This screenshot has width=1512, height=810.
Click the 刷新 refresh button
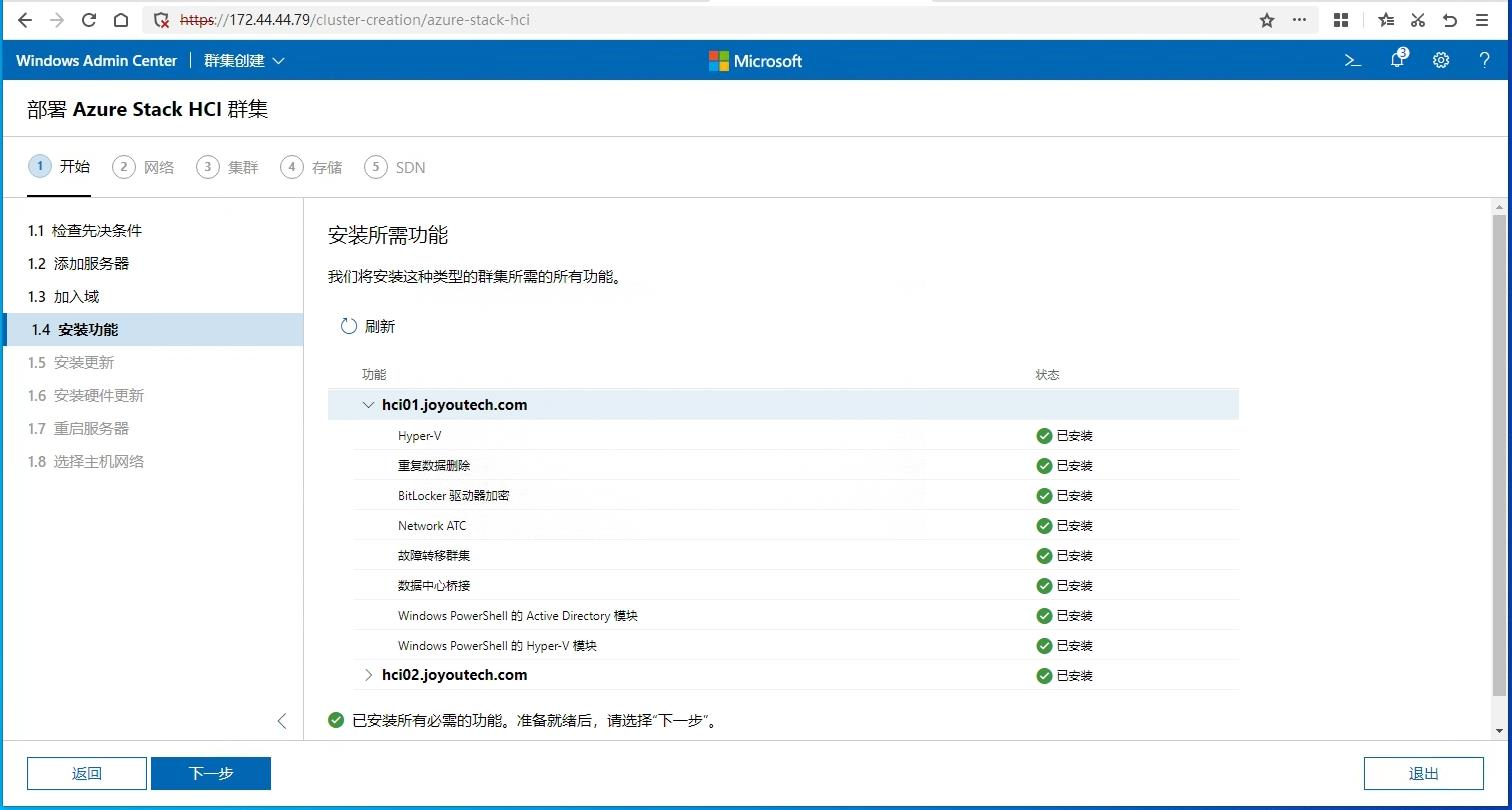(x=368, y=326)
